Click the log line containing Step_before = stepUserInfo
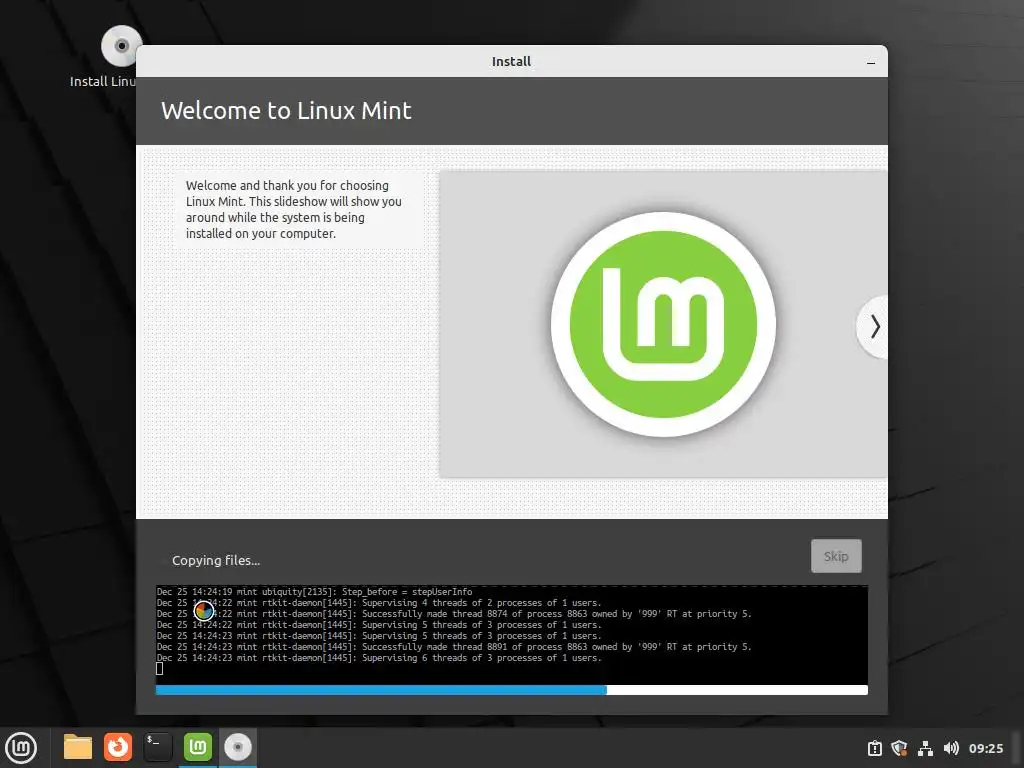Screen dimensions: 1024x768 point(314,592)
